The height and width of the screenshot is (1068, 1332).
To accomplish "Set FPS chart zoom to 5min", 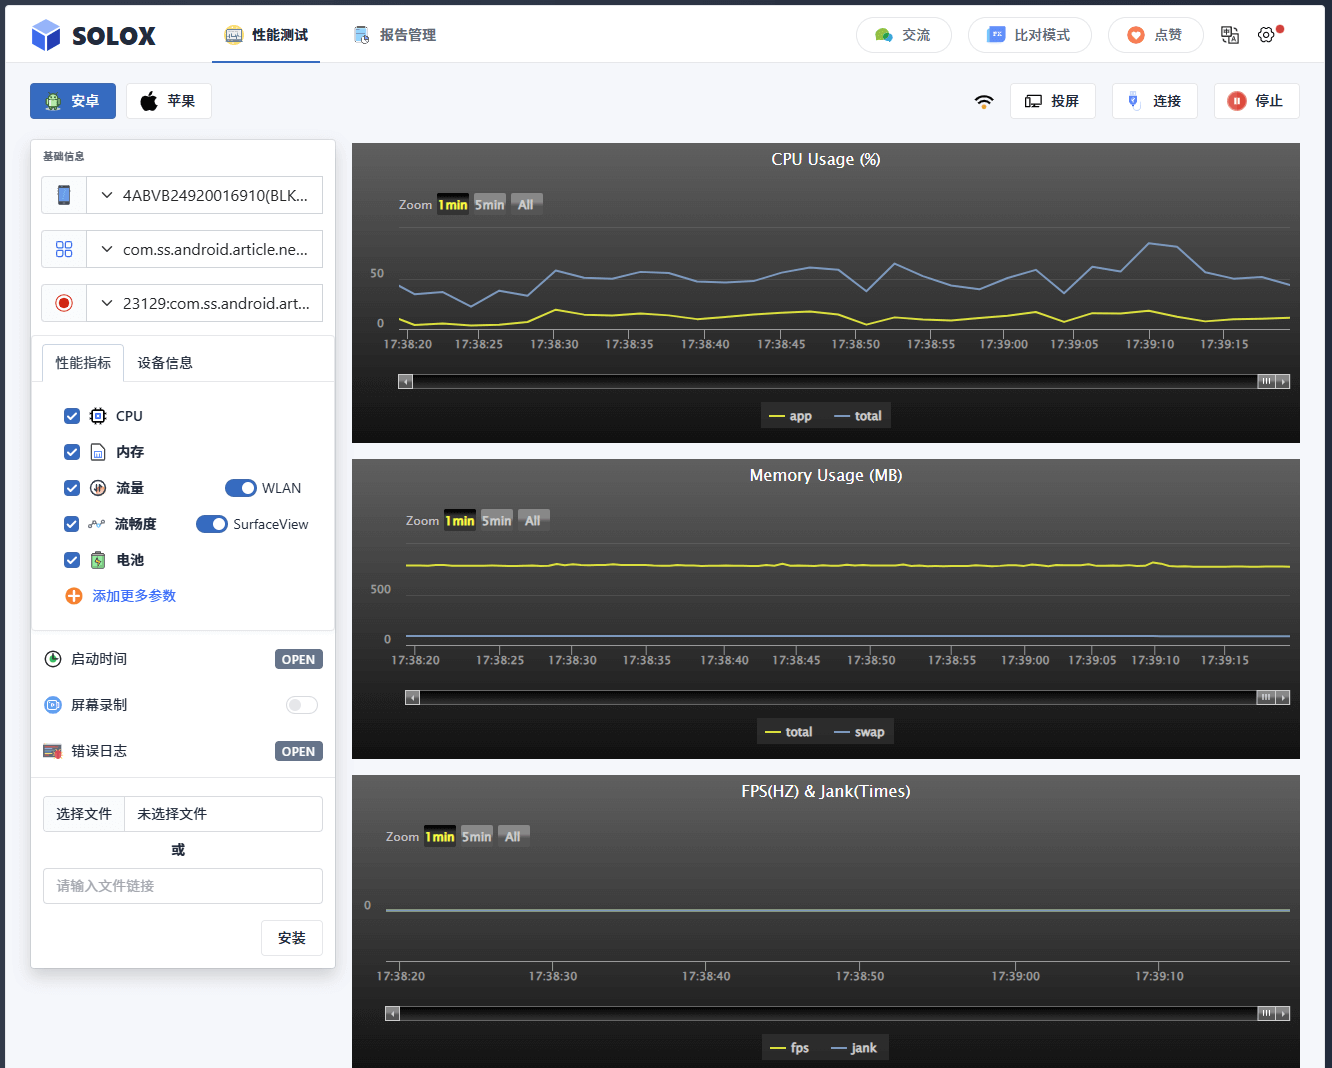I will pos(476,836).
